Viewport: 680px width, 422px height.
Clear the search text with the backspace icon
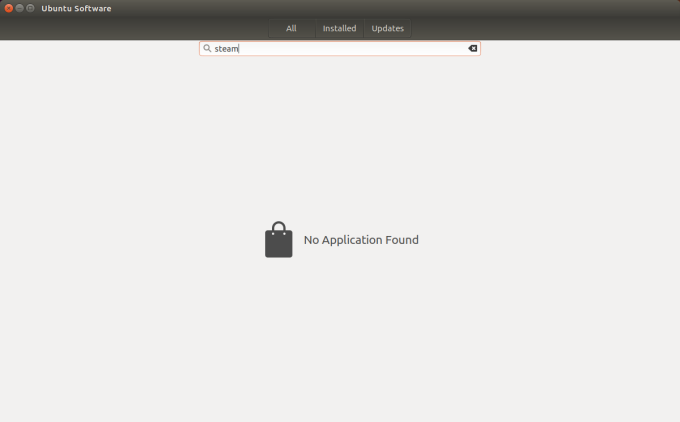point(473,49)
